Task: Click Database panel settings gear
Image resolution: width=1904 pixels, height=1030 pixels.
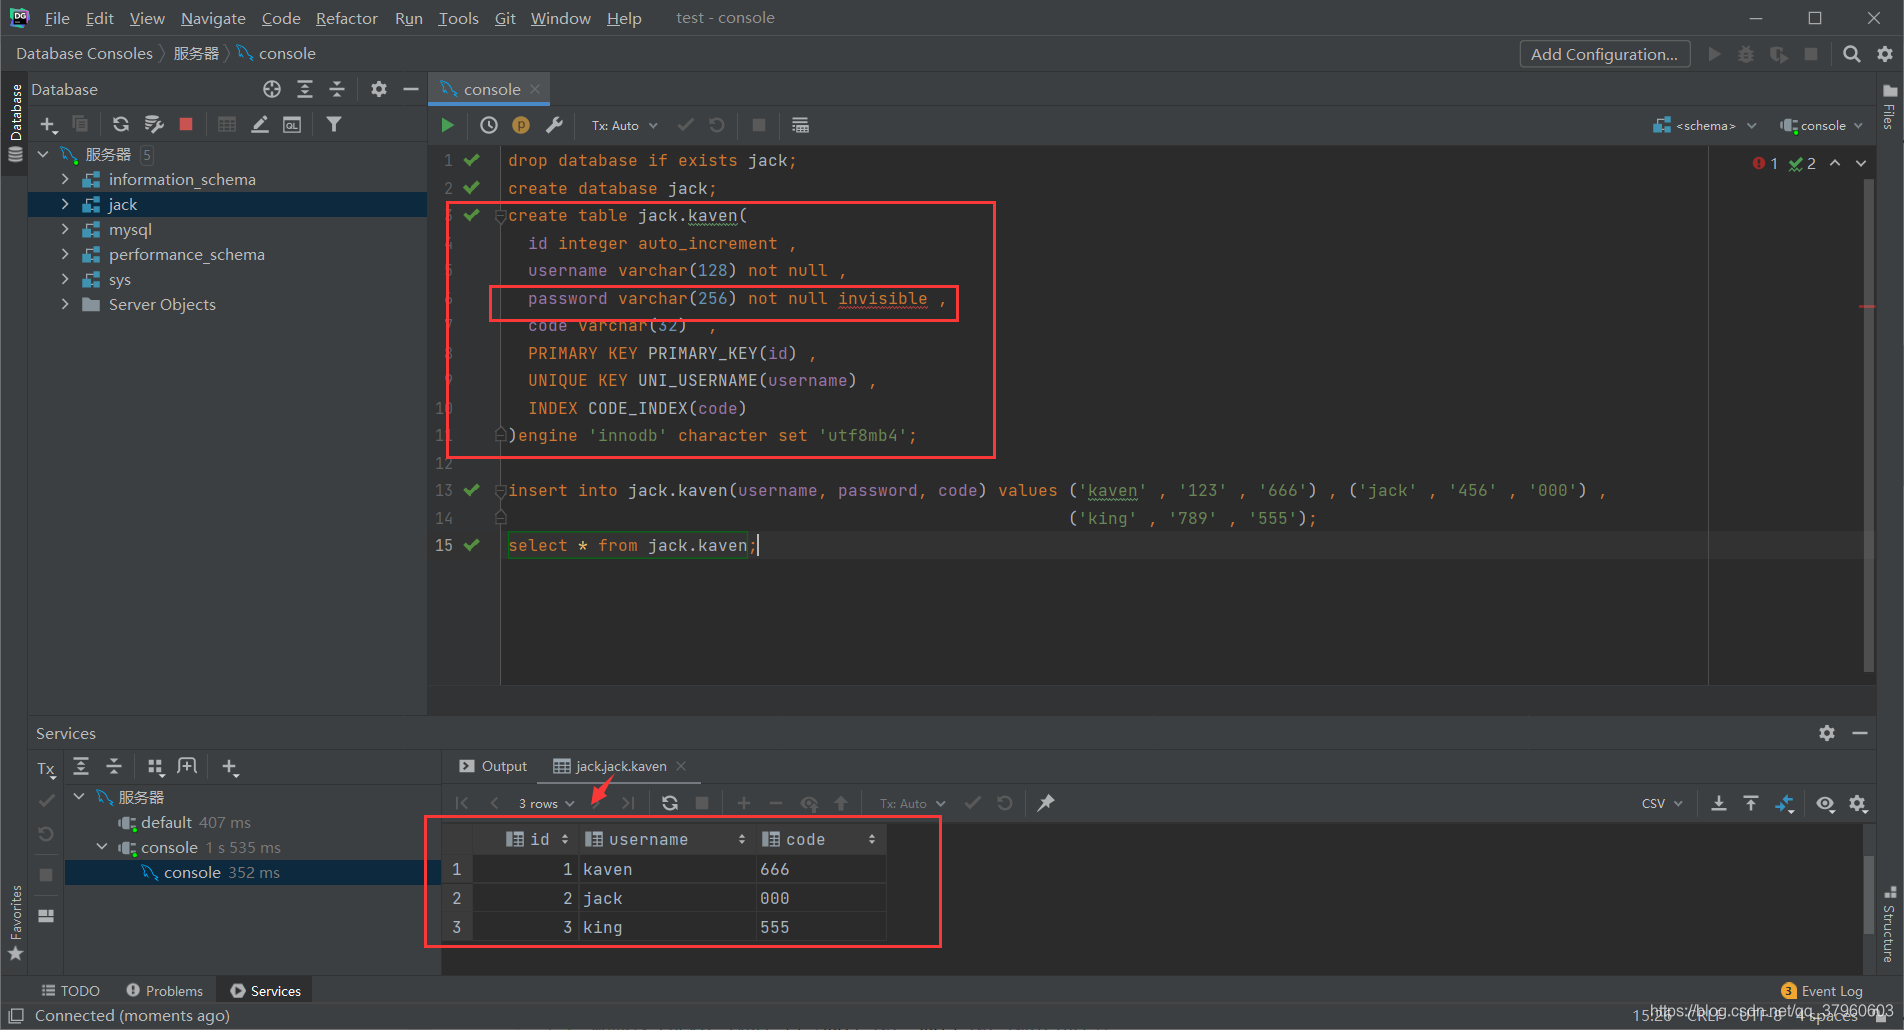Action: point(378,89)
